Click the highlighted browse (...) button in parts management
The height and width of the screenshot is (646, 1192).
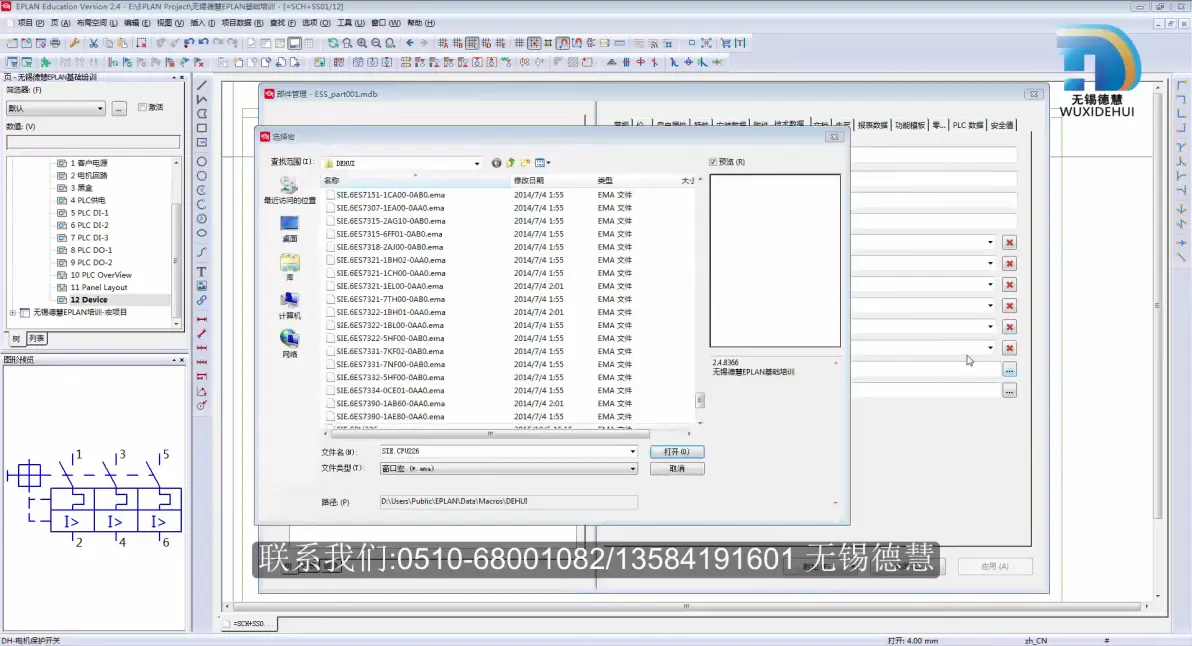(1009, 370)
